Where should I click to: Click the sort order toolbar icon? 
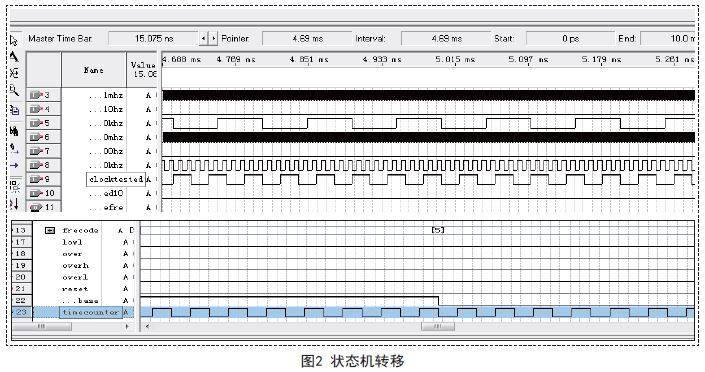pos(14,203)
